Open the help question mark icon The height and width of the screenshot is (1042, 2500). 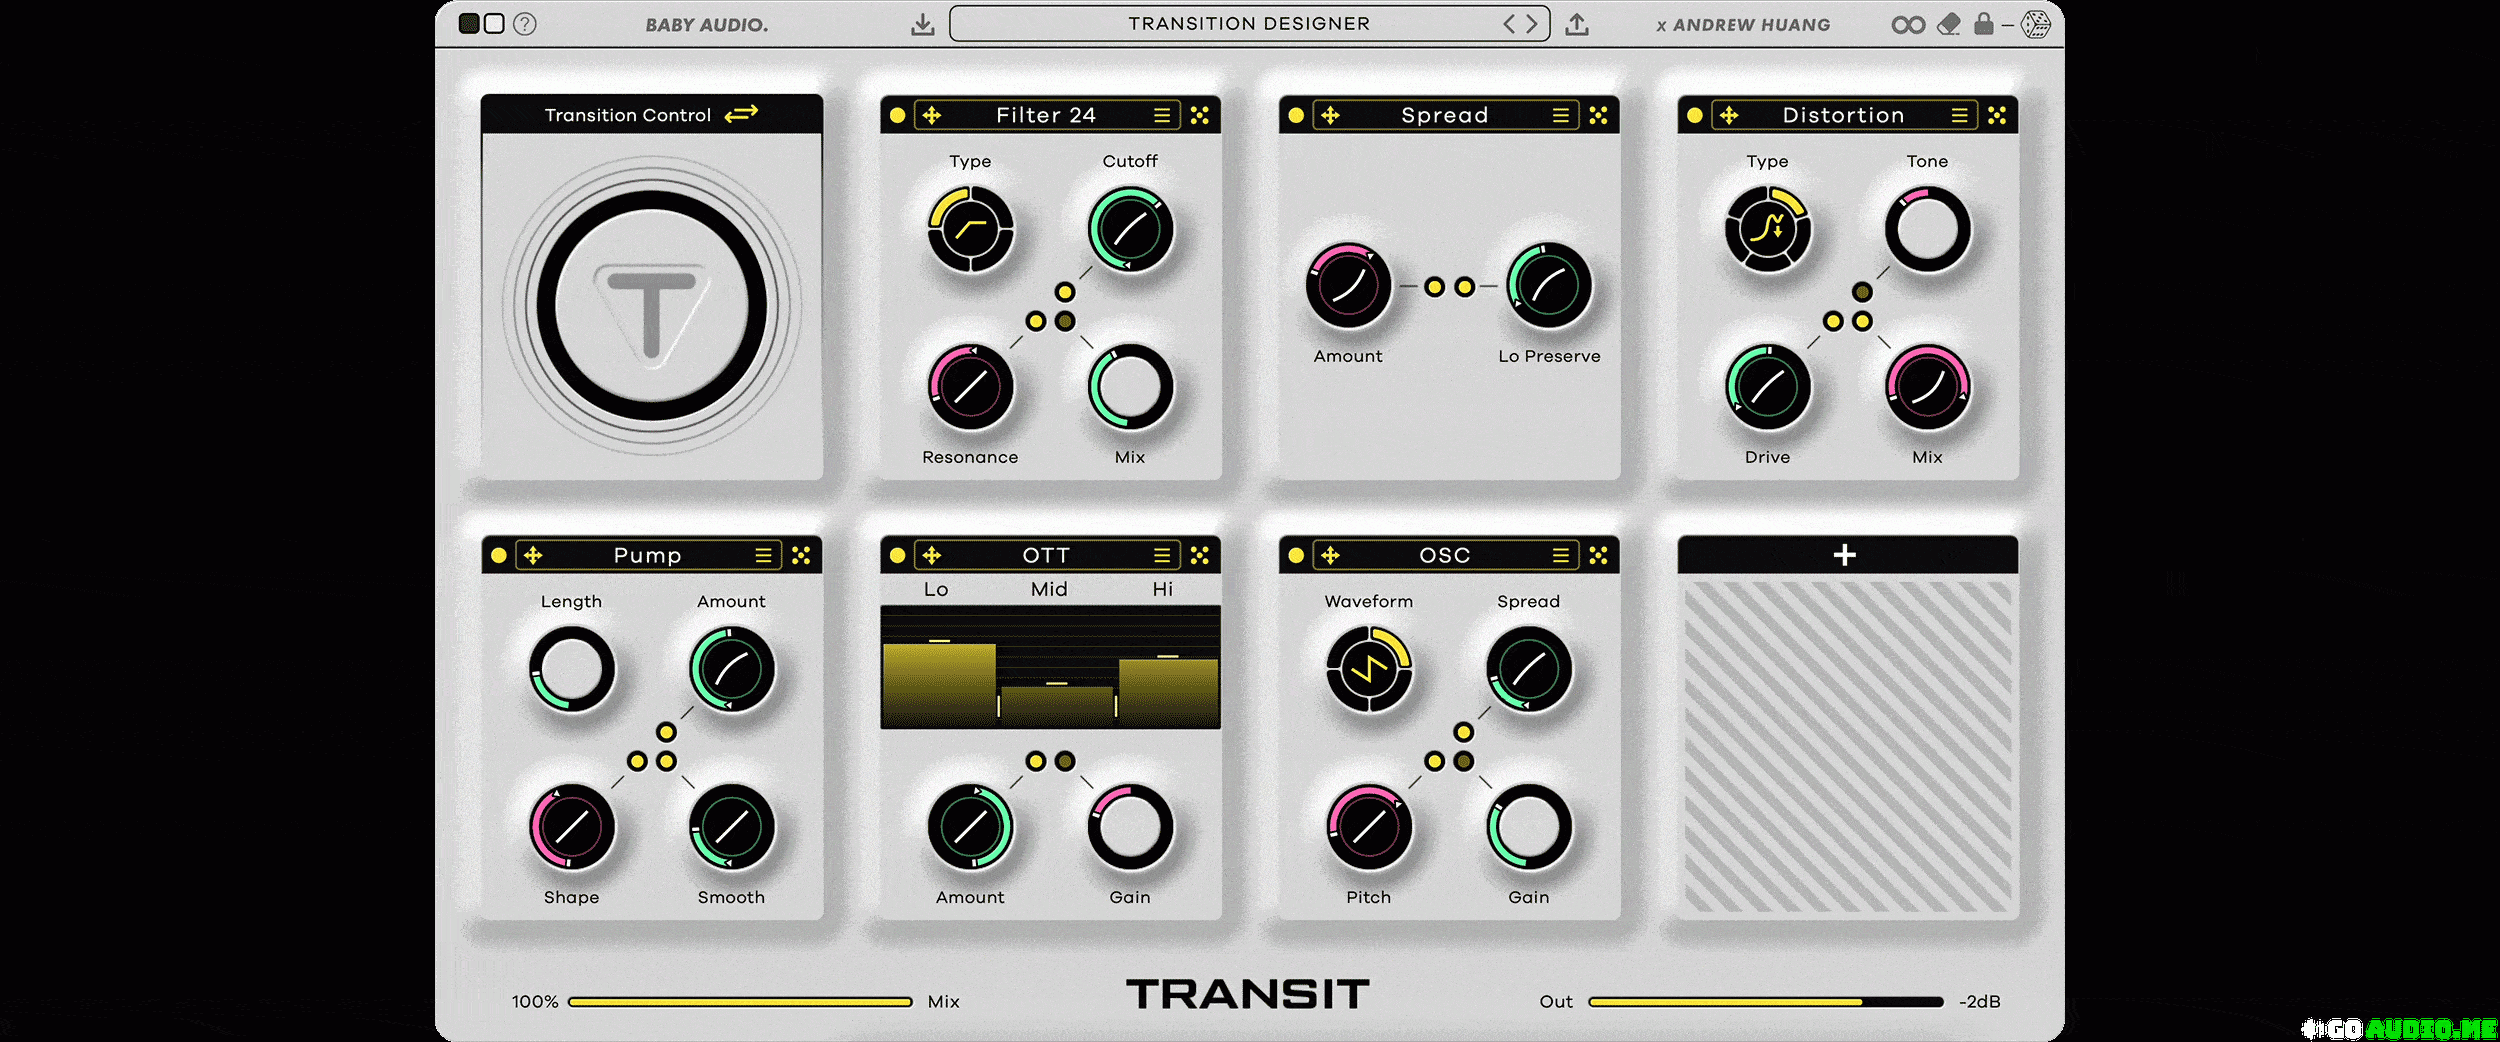(x=525, y=24)
